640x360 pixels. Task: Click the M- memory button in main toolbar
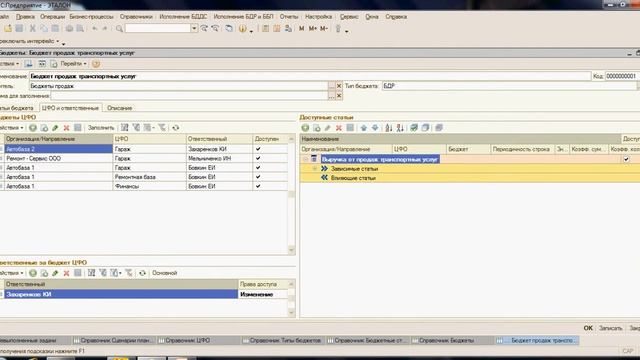pos(324,29)
